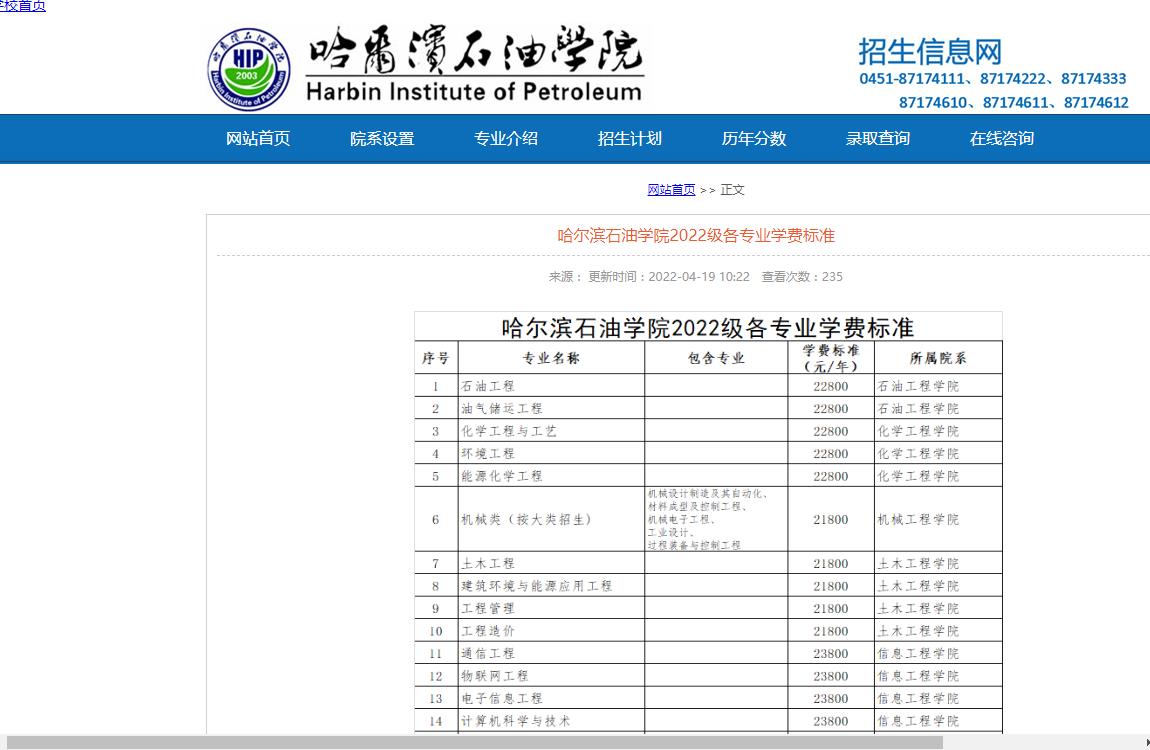Click the 所属院系 table header
The width and height of the screenshot is (1150, 750).
pyautogui.click(x=937, y=358)
